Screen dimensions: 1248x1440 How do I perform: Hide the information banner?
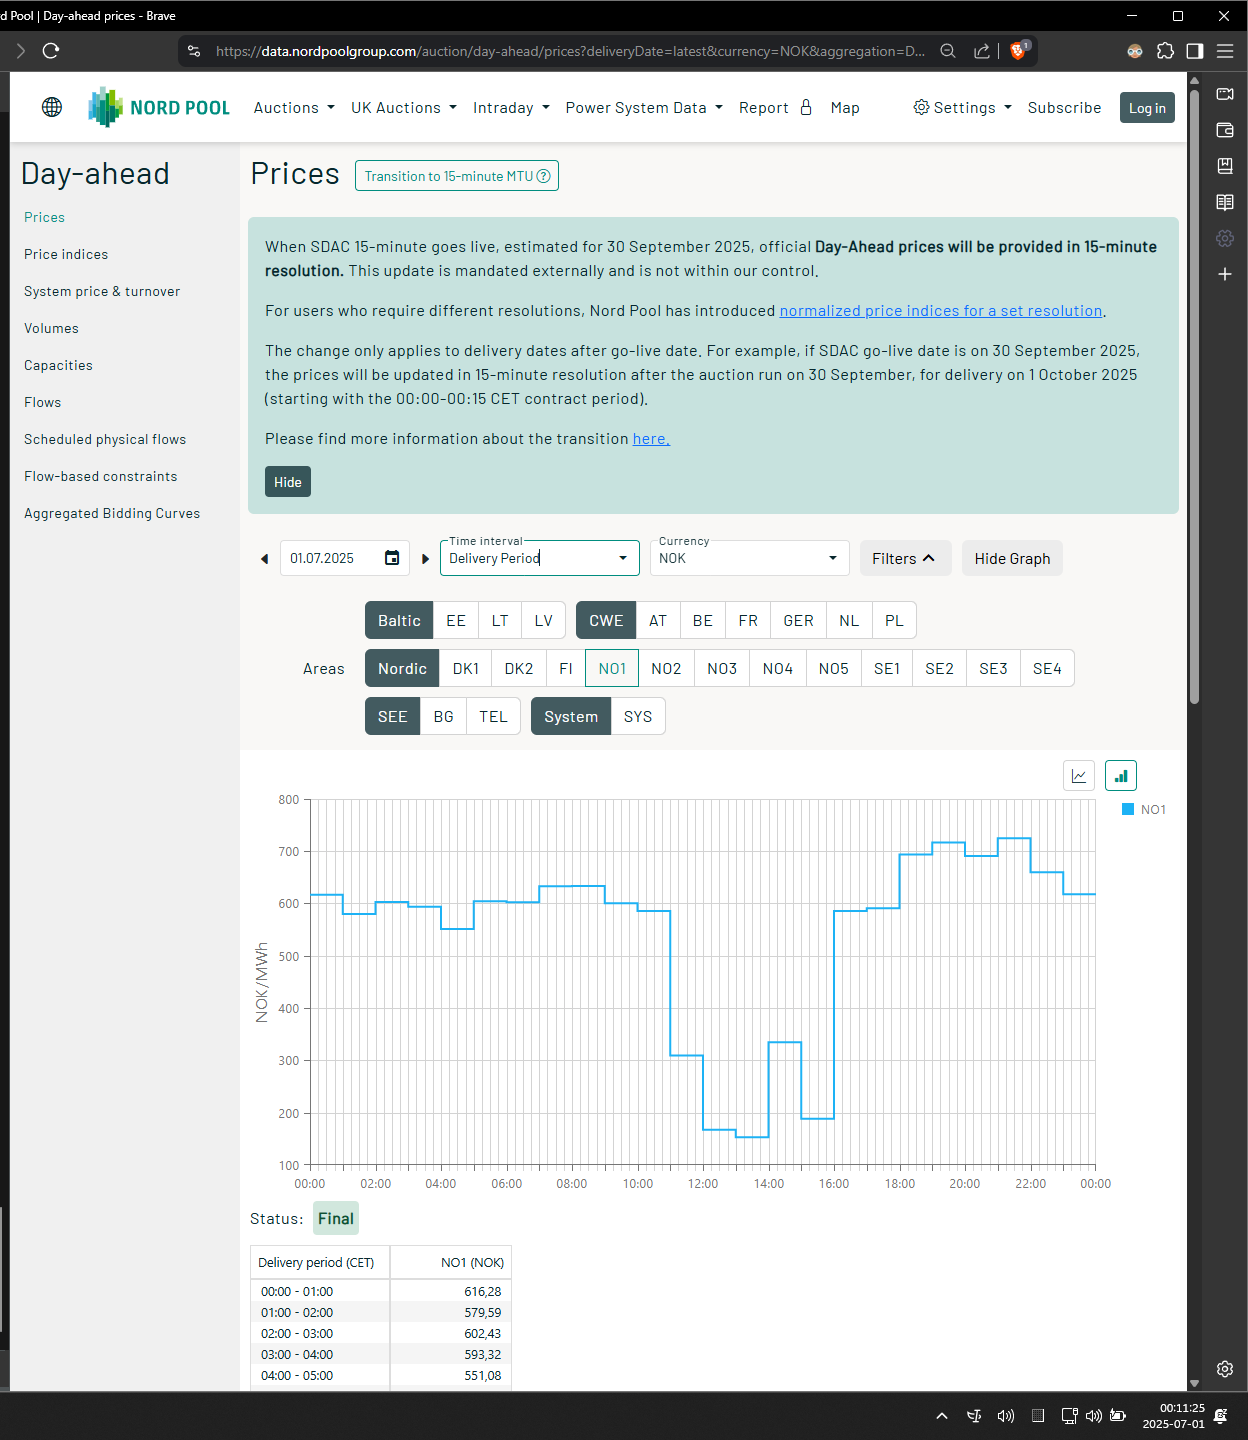(x=288, y=482)
